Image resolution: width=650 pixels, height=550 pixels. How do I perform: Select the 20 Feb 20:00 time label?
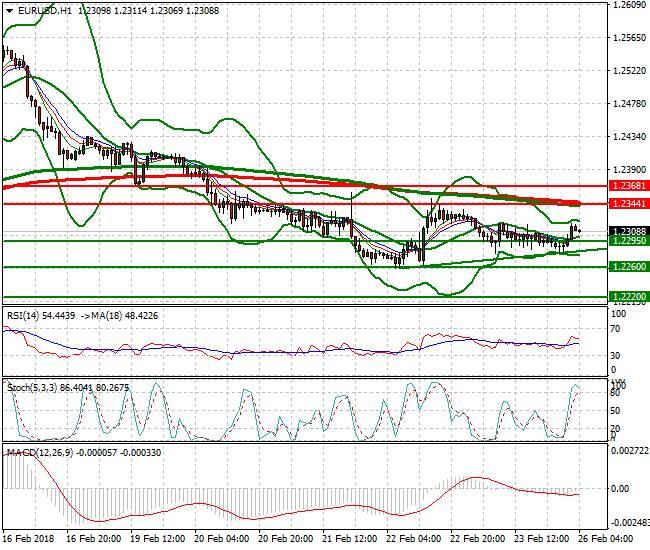[286, 539]
